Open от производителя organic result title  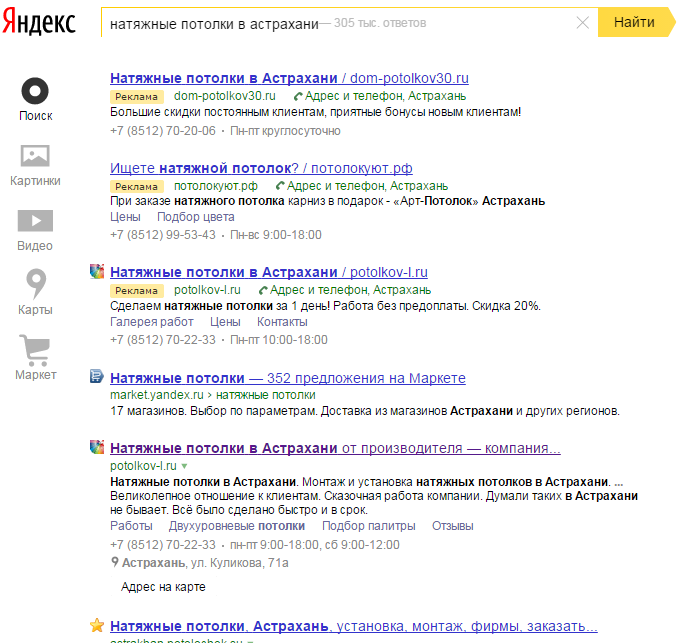[x=335, y=448]
